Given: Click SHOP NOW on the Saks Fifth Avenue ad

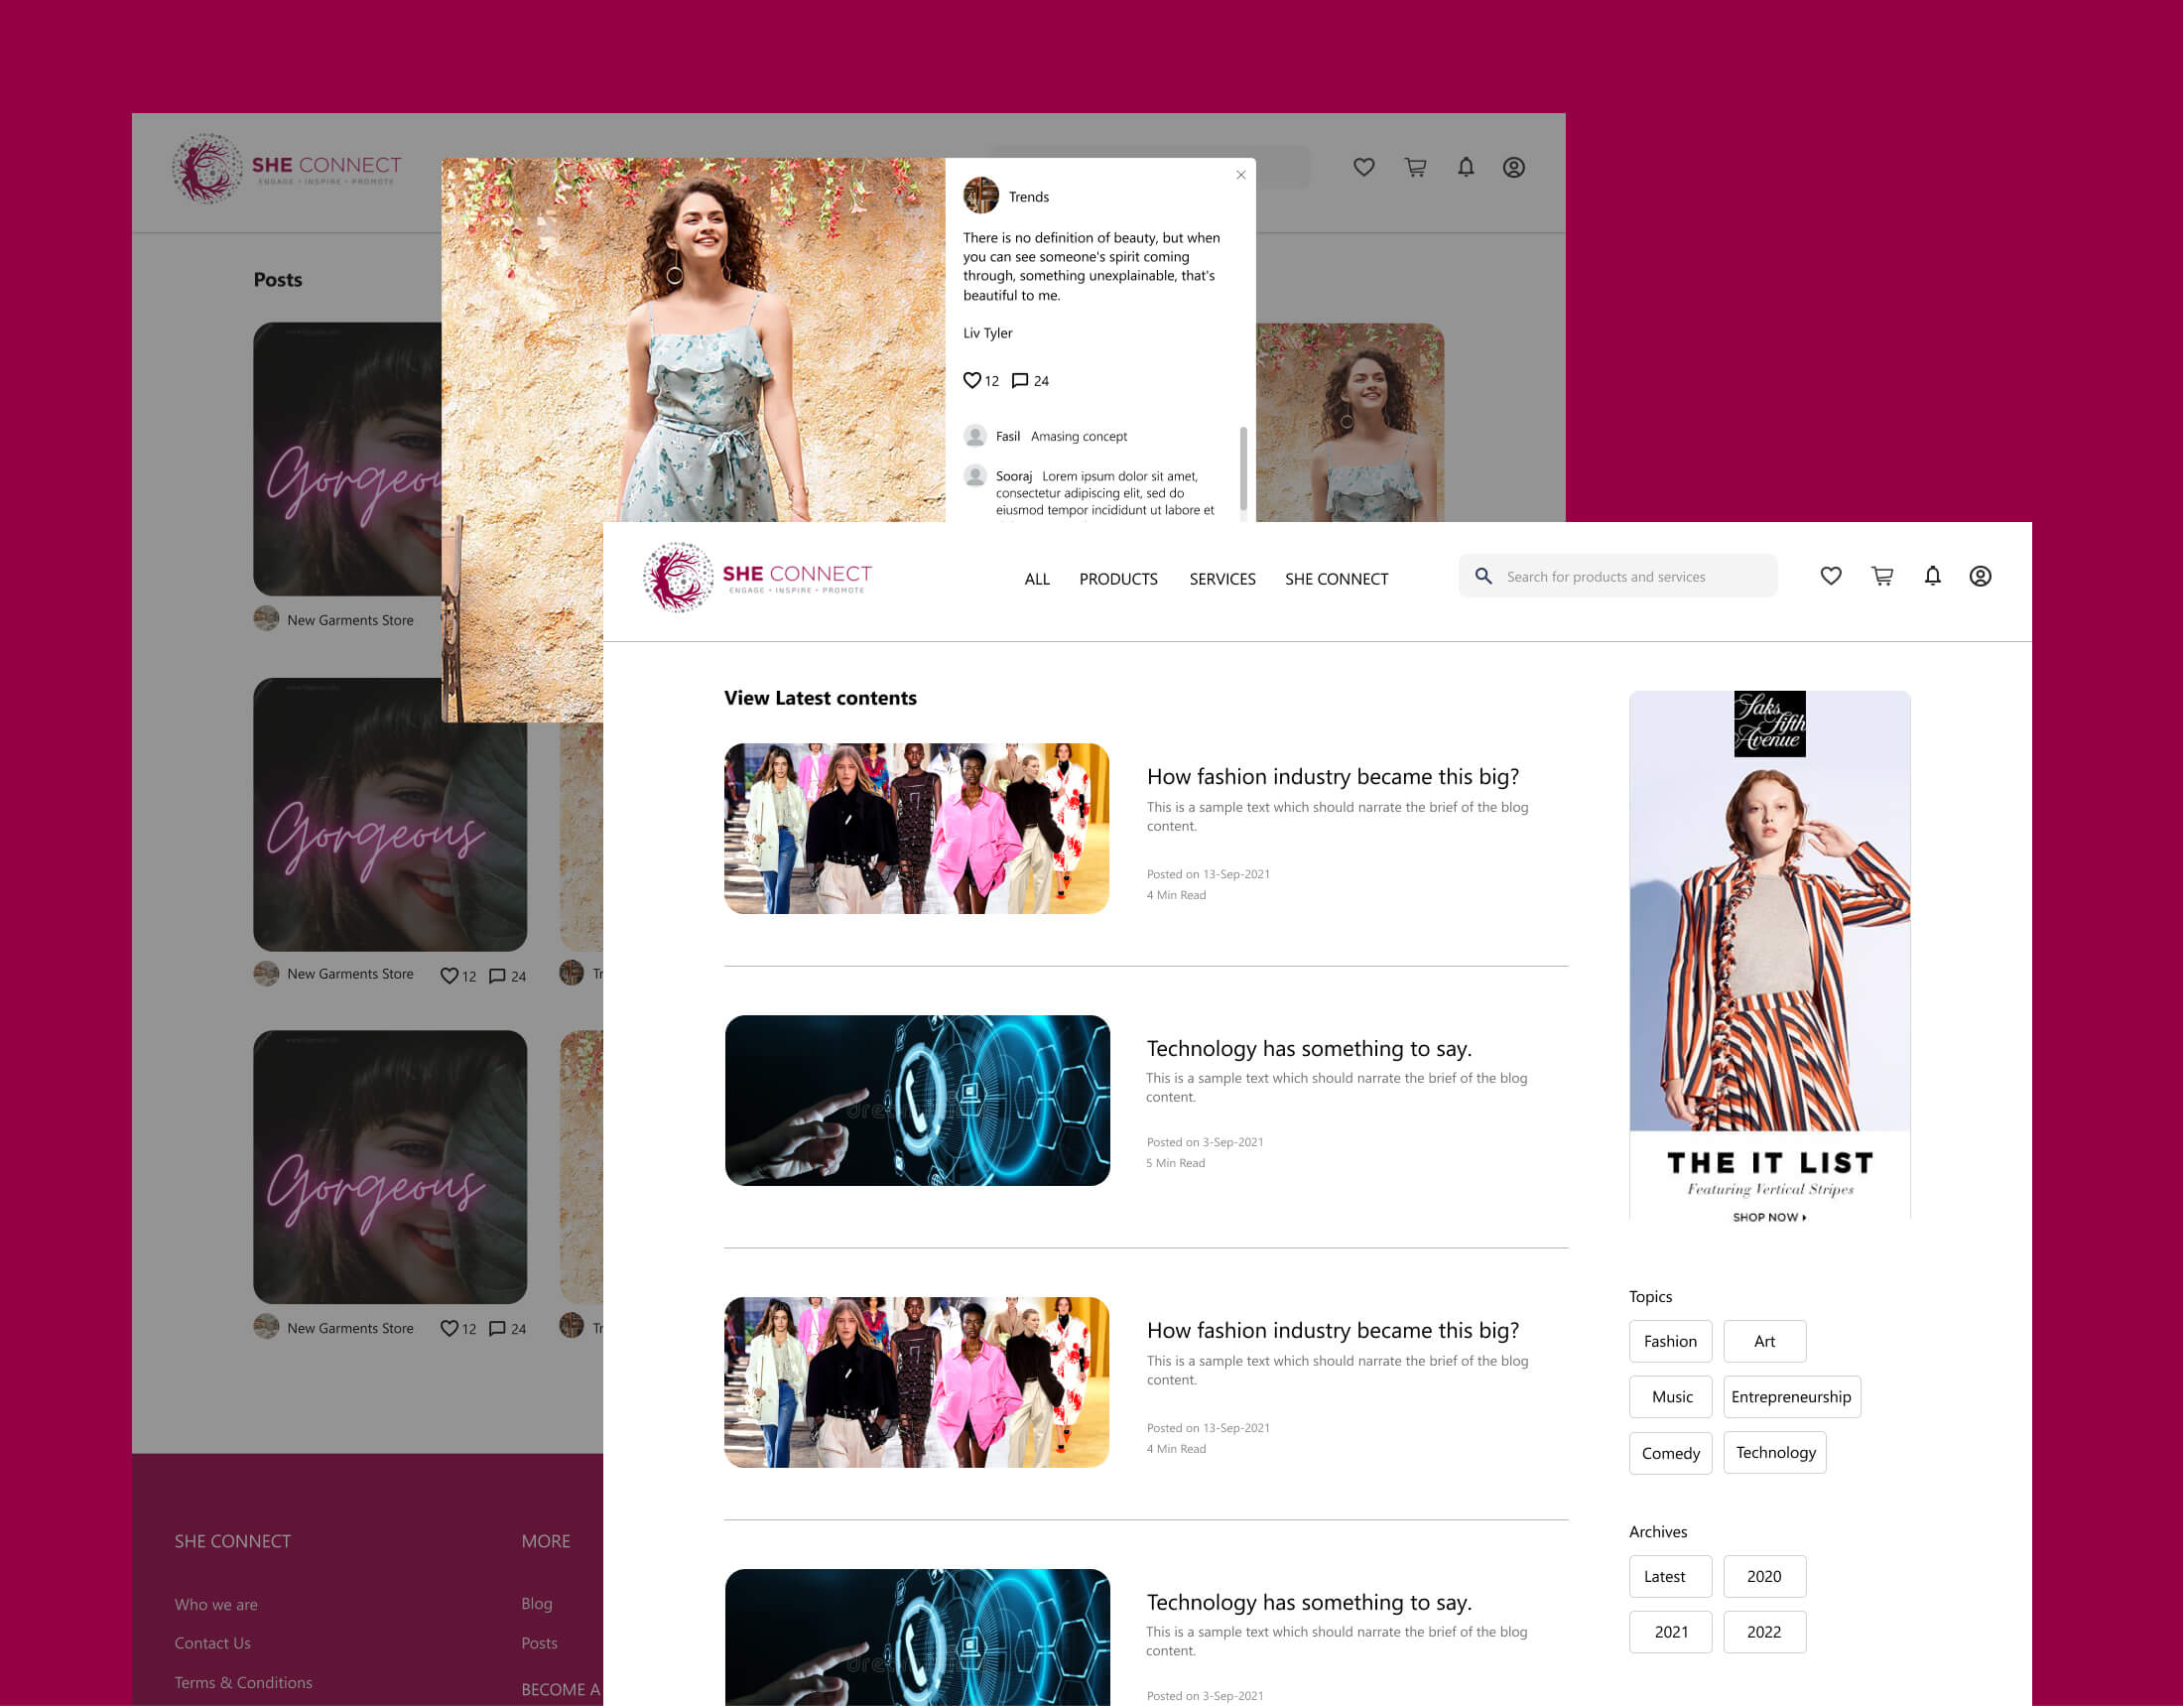Looking at the screenshot, I should pyautogui.click(x=1768, y=1217).
